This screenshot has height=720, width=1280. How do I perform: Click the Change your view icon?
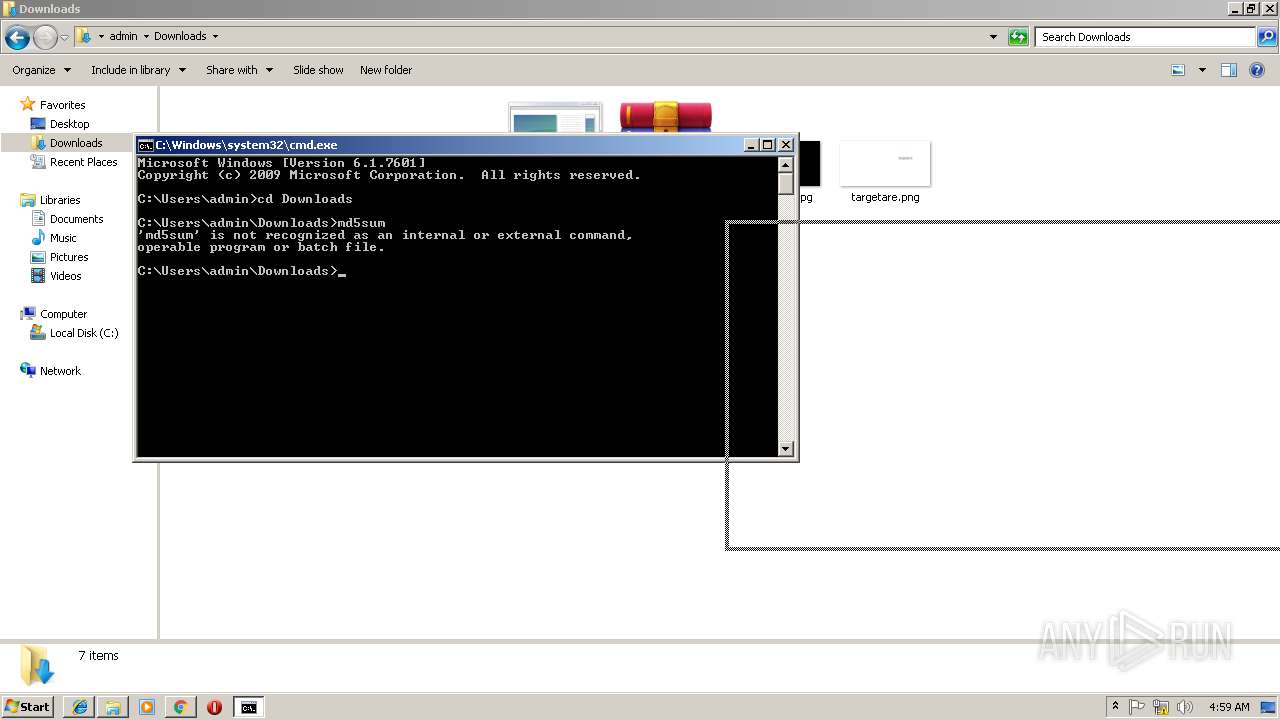click(x=1178, y=70)
